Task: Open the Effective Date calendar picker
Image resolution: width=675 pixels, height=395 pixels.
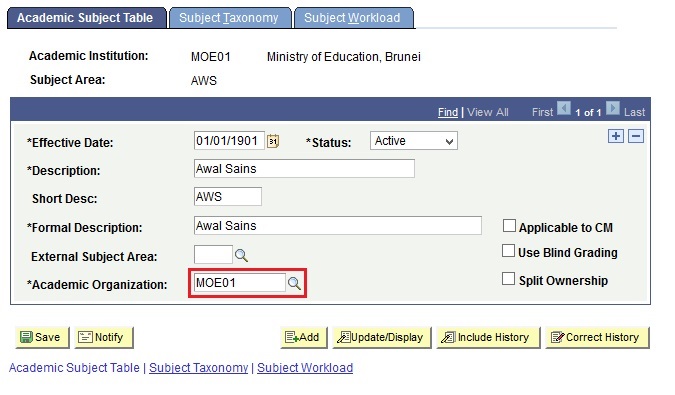Action: coord(273,141)
